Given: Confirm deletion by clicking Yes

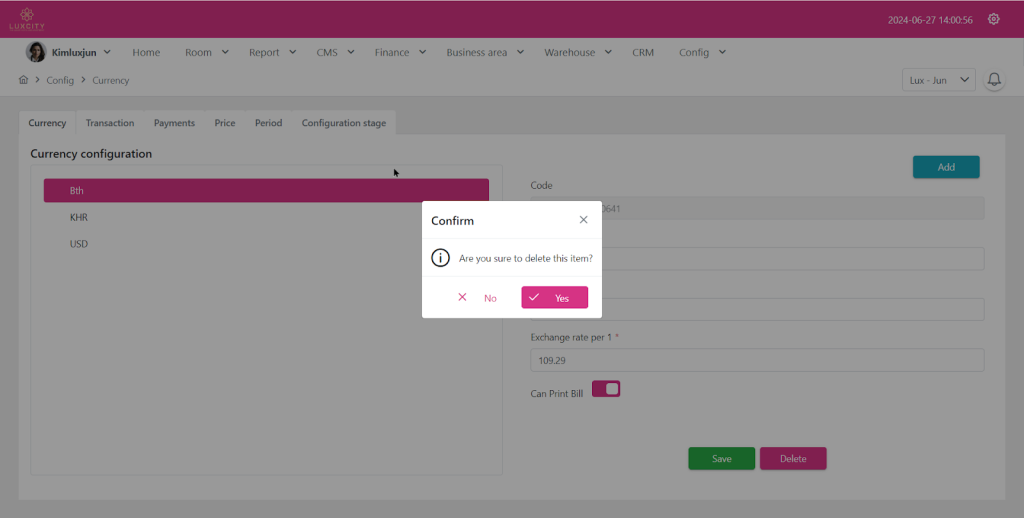Looking at the screenshot, I should (x=554, y=298).
